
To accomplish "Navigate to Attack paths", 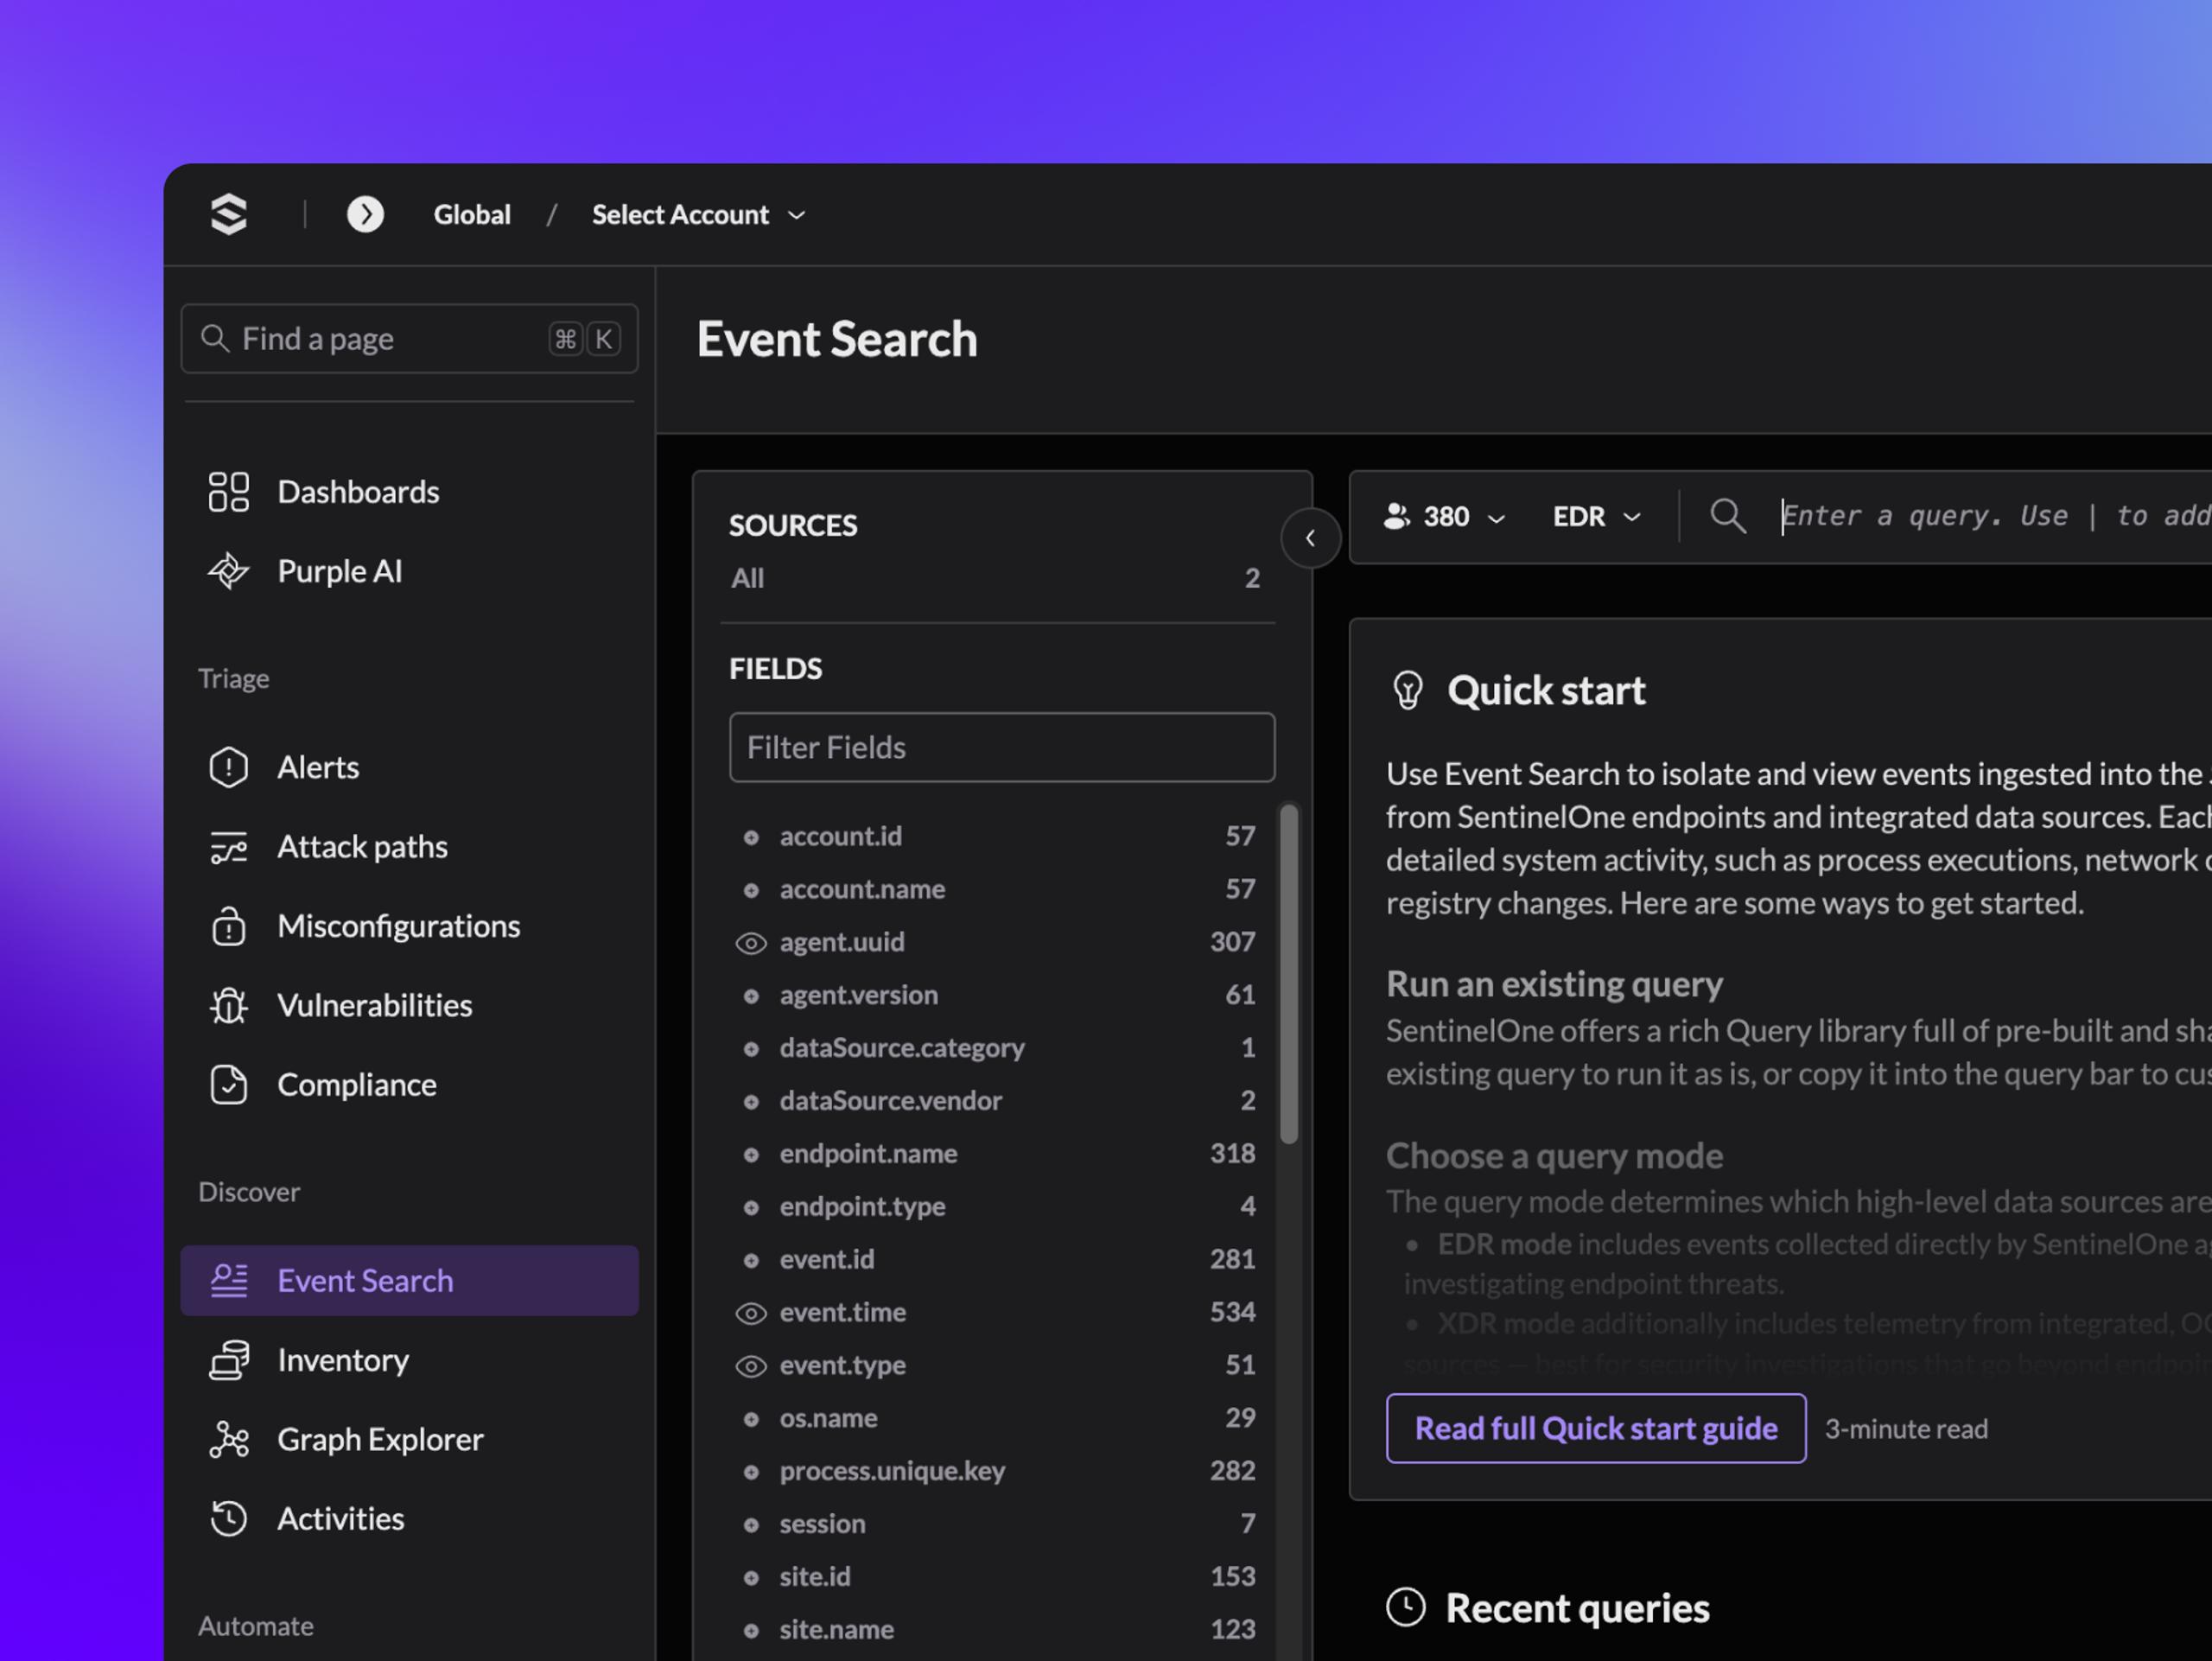I will [409, 847].
